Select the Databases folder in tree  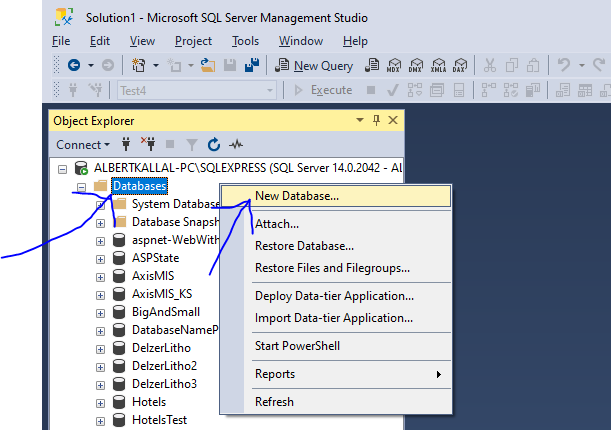pyautogui.click(x=140, y=186)
